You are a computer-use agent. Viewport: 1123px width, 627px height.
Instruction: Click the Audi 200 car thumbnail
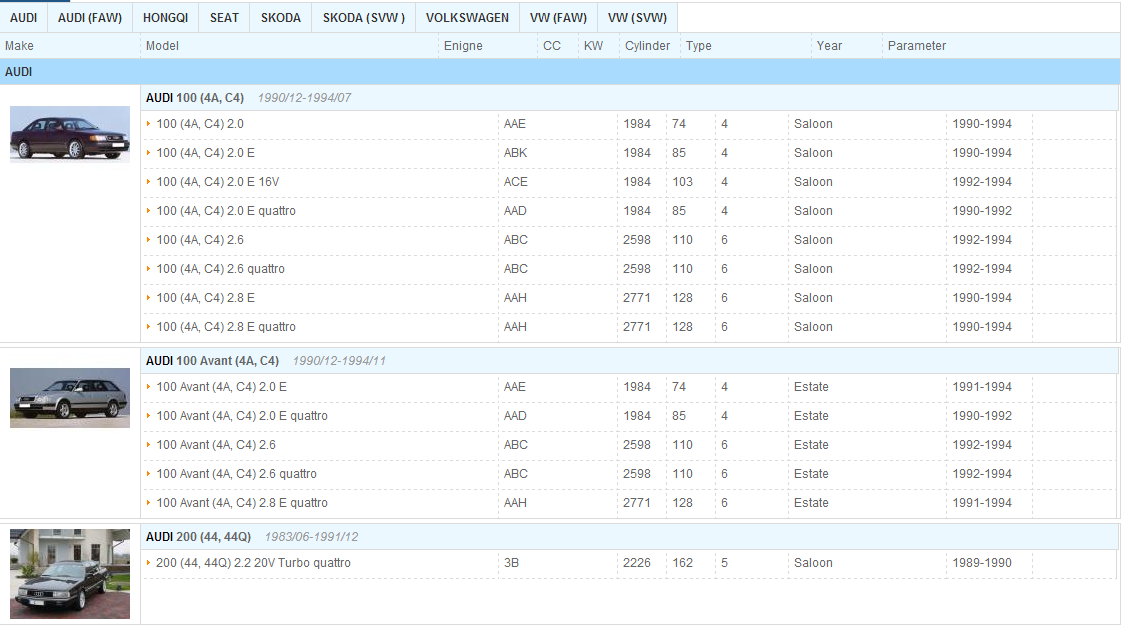tap(70, 574)
